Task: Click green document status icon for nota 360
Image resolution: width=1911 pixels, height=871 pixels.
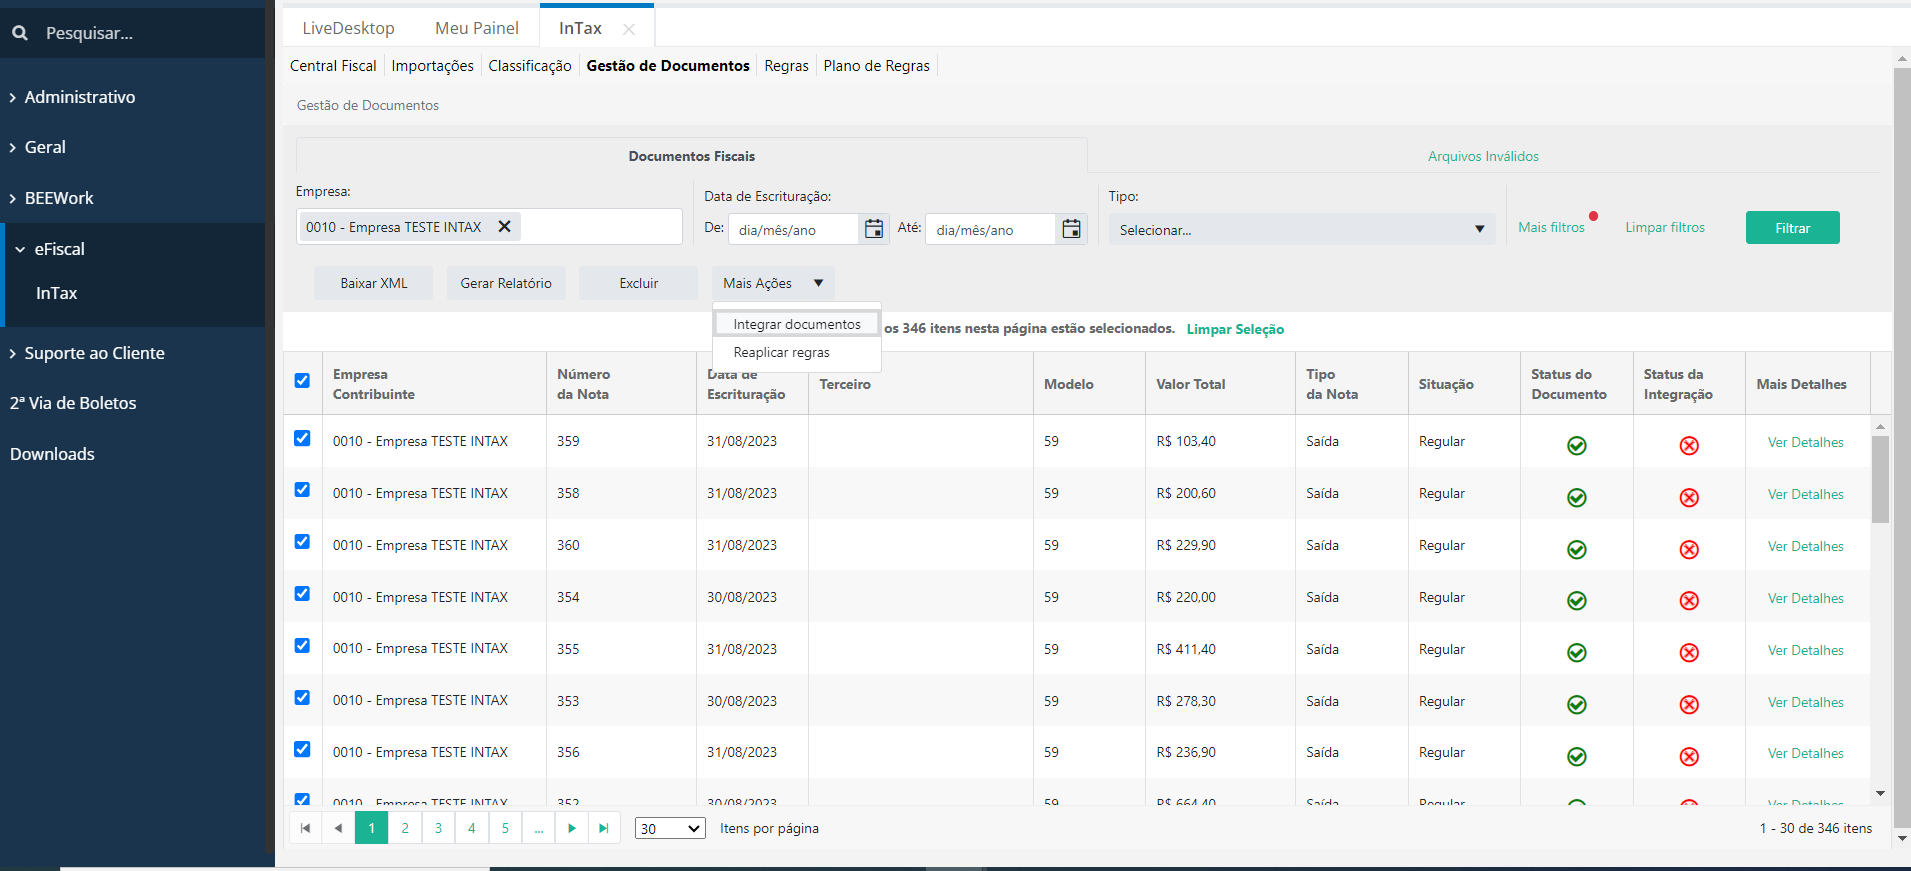Action: click(x=1577, y=549)
